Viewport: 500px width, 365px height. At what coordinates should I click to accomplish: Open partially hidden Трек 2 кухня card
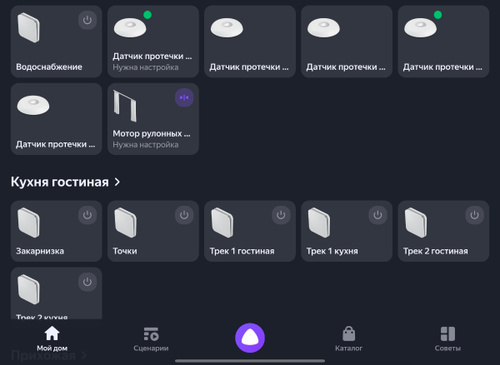click(56, 293)
